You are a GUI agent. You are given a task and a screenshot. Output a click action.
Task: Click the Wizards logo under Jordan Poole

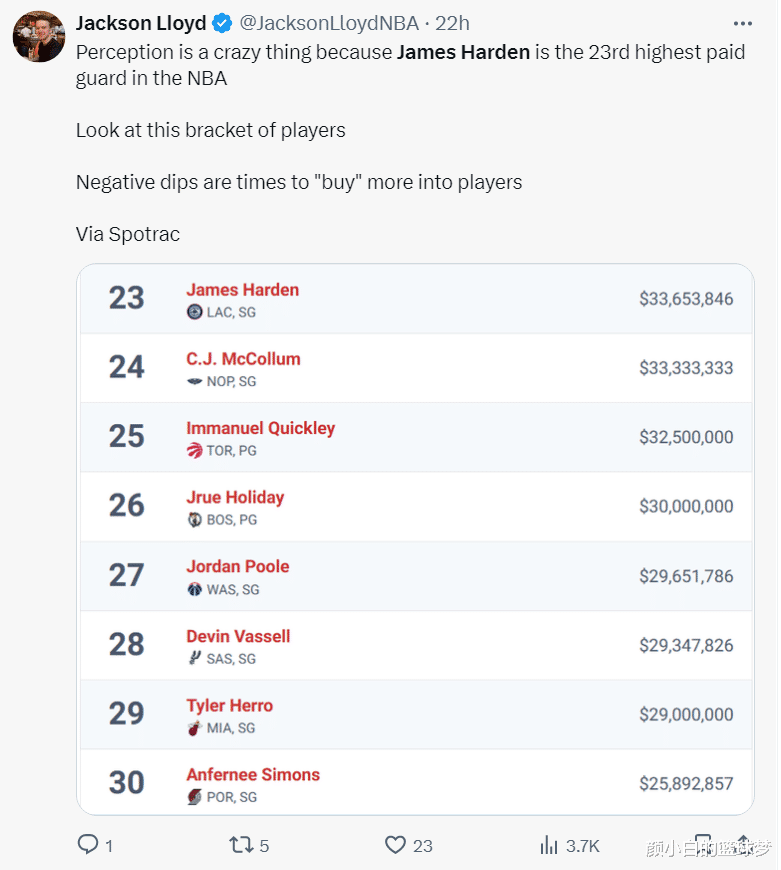[194, 590]
